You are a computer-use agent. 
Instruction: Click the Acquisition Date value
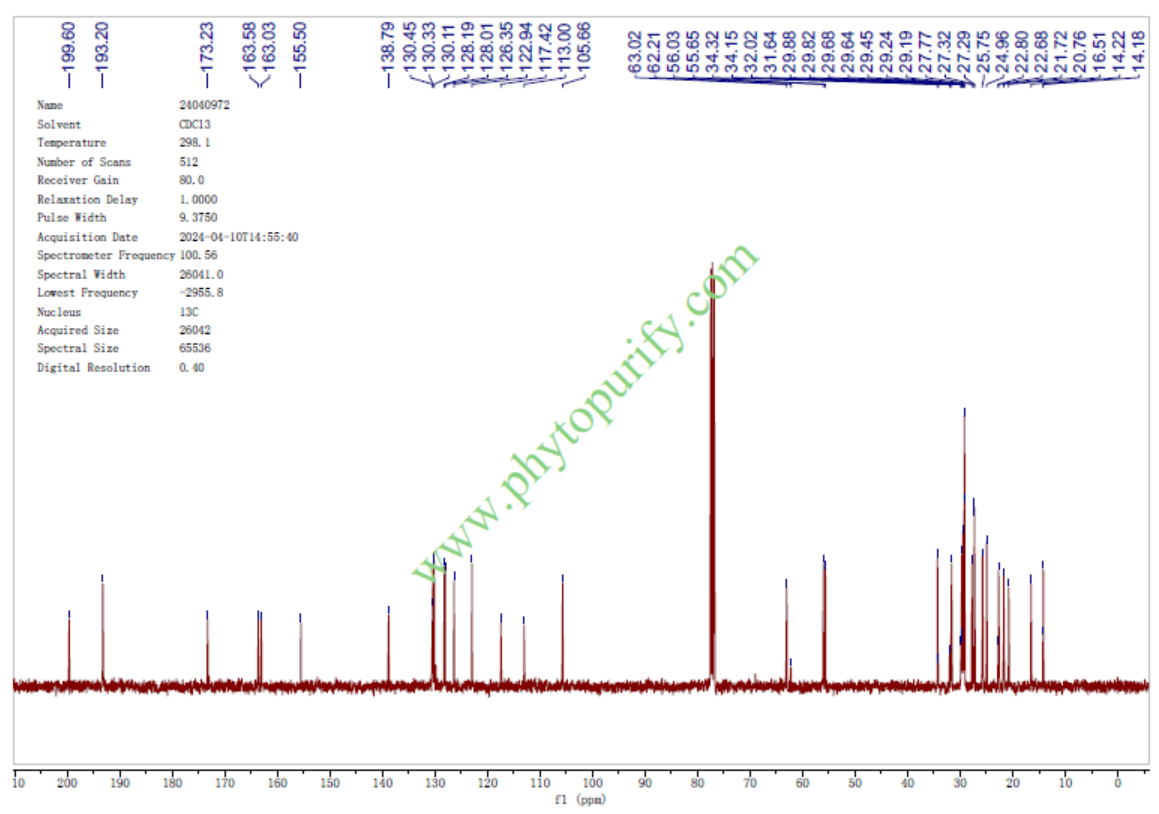[238, 237]
